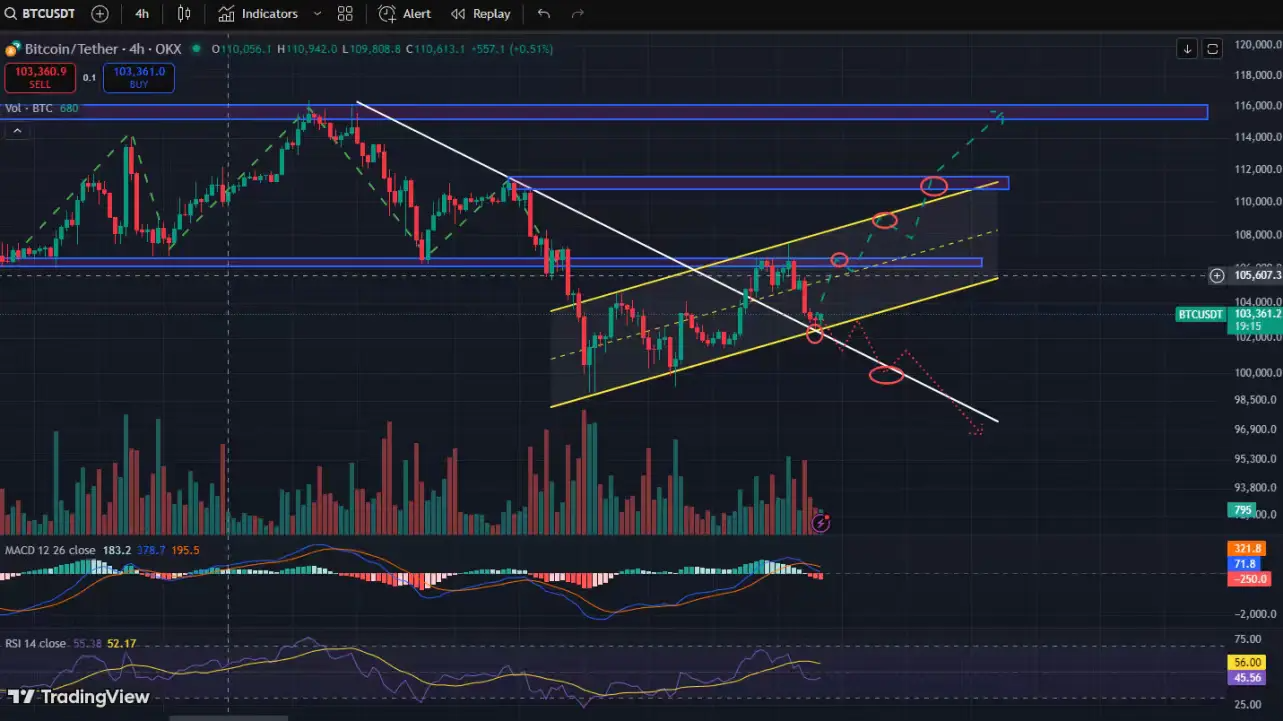This screenshot has width=1283, height=721.
Task: Open the layout grid icon
Action: pyautogui.click(x=345, y=14)
